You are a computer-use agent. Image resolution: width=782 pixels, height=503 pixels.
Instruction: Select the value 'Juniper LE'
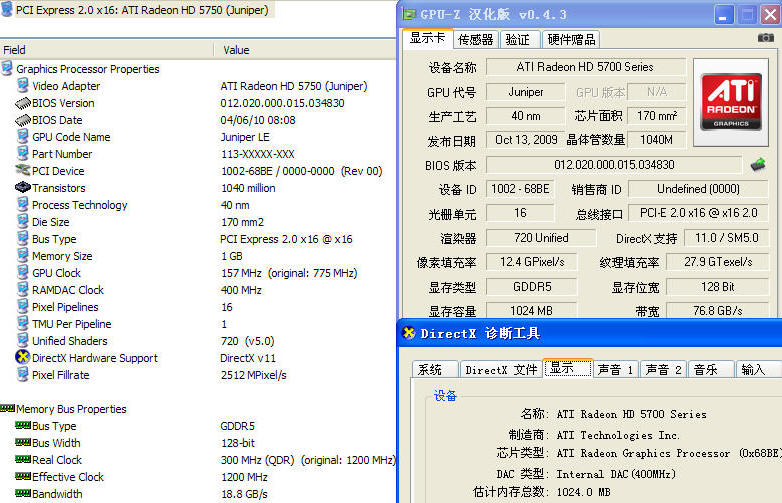[245, 137]
